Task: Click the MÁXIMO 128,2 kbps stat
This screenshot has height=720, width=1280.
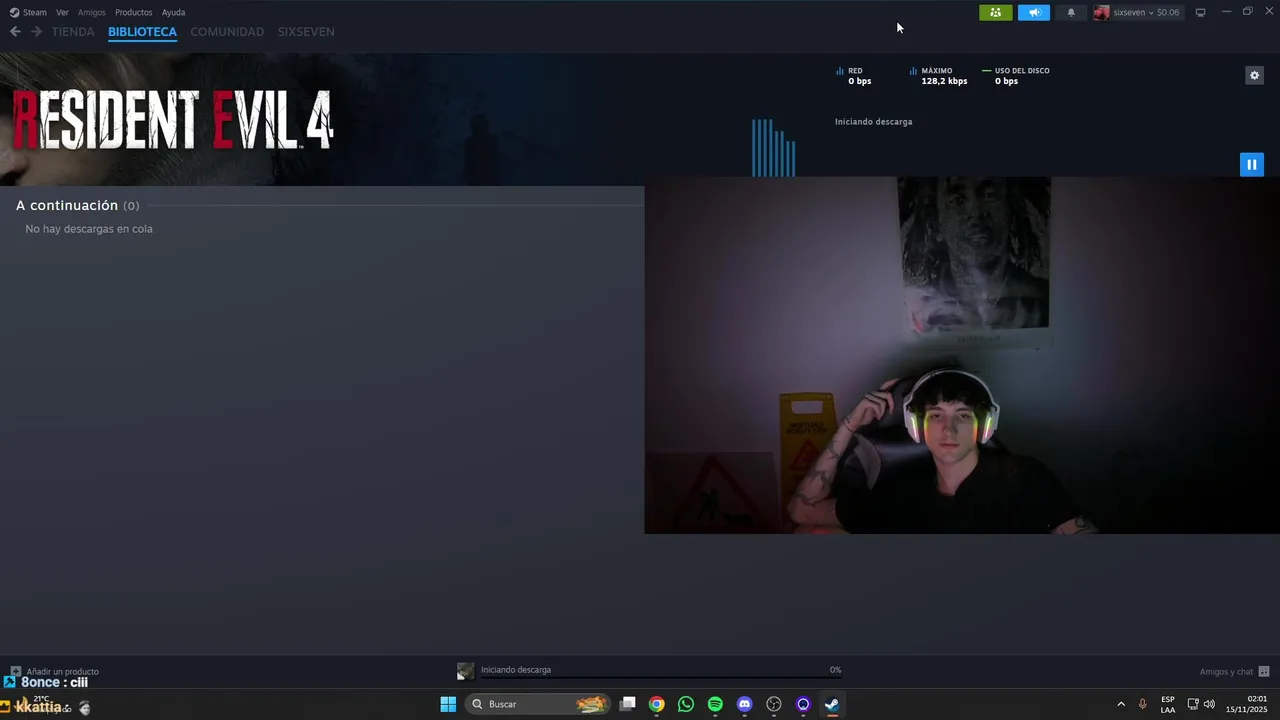Action: (938, 76)
